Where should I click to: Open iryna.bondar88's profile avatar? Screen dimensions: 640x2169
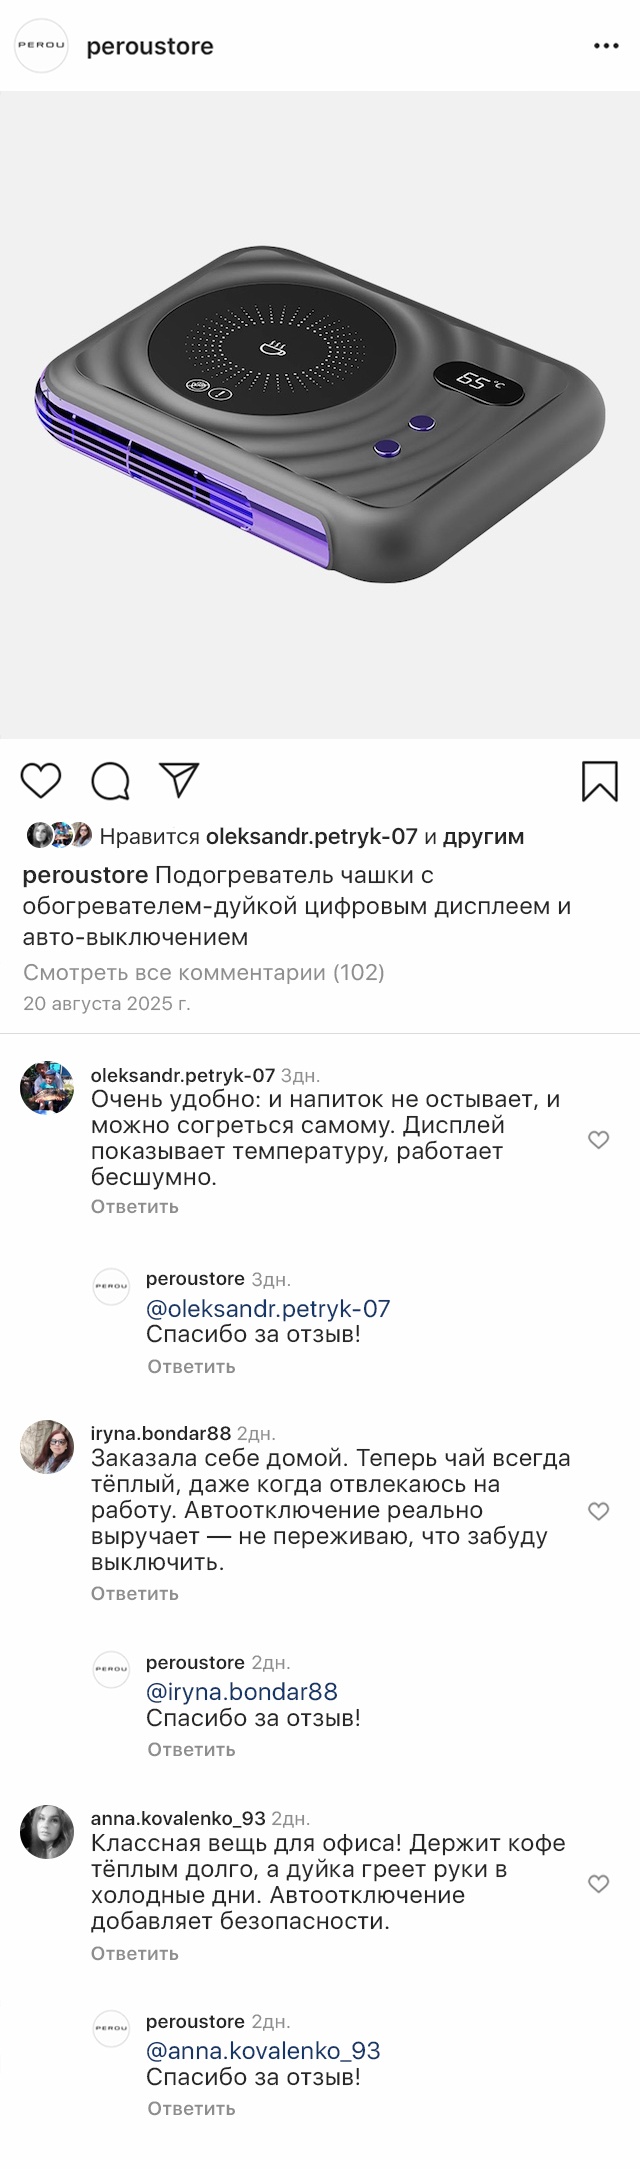click(x=47, y=1446)
